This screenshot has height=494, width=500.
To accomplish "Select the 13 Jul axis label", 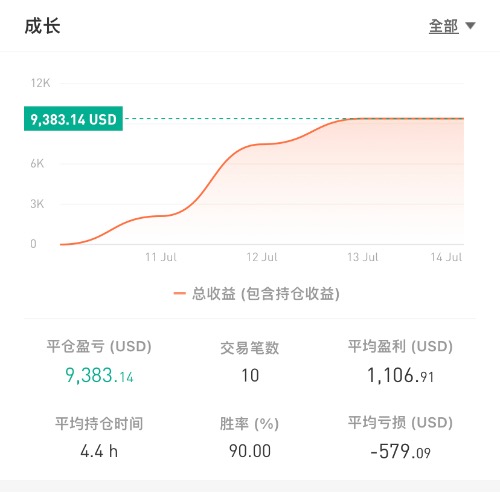I will coord(363,257).
